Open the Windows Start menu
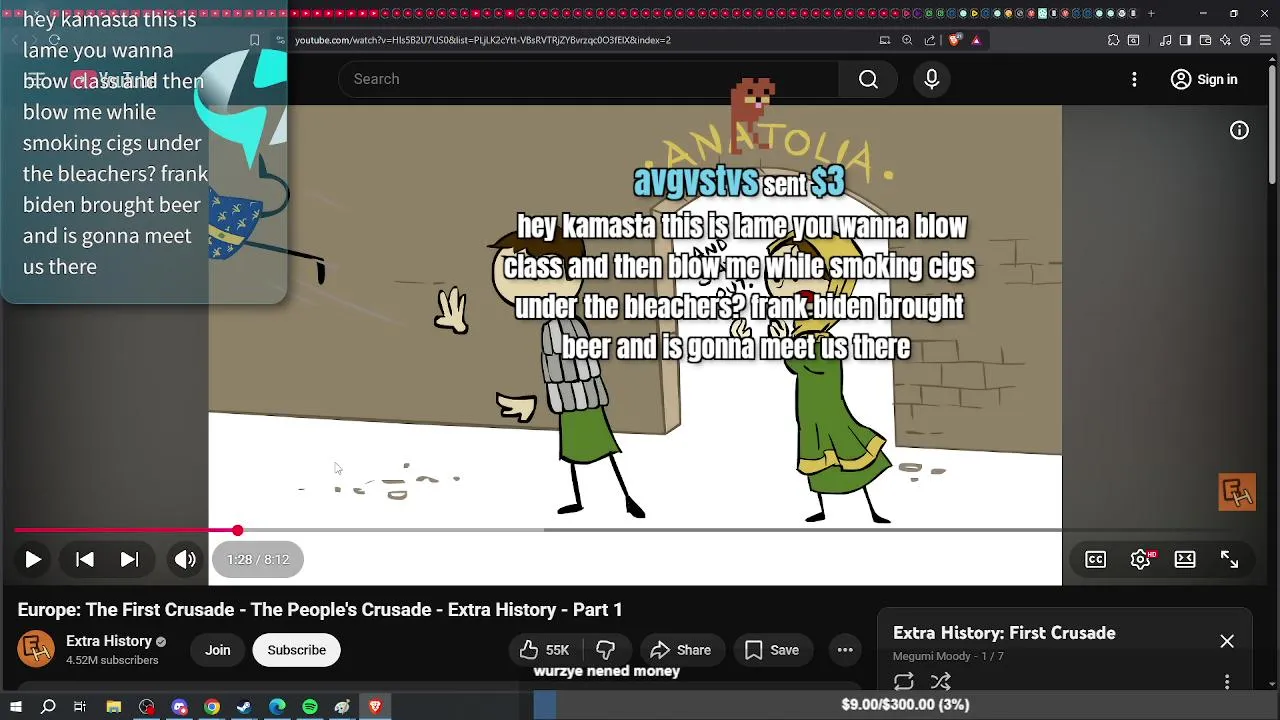Screen dimensions: 1280x720 coord(16,707)
